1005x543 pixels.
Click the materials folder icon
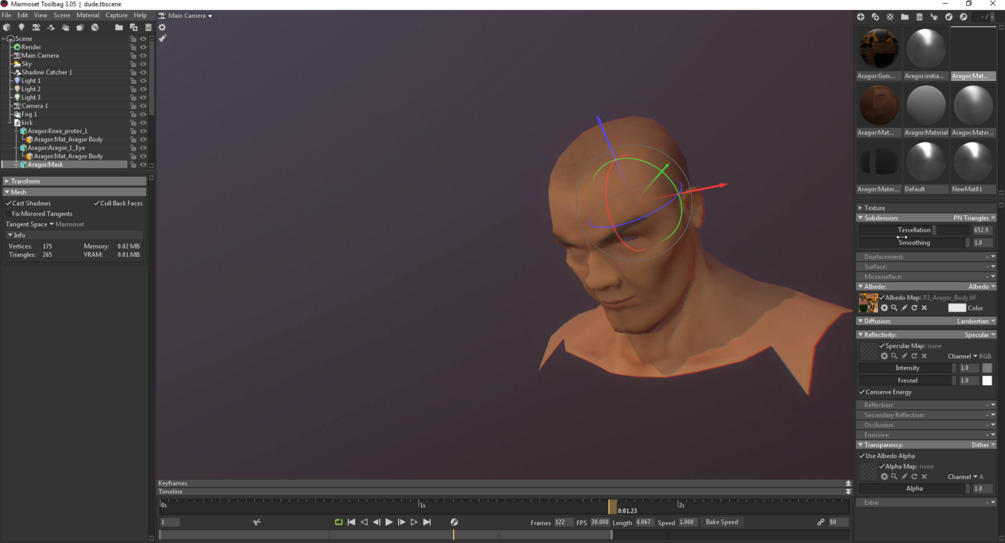904,17
